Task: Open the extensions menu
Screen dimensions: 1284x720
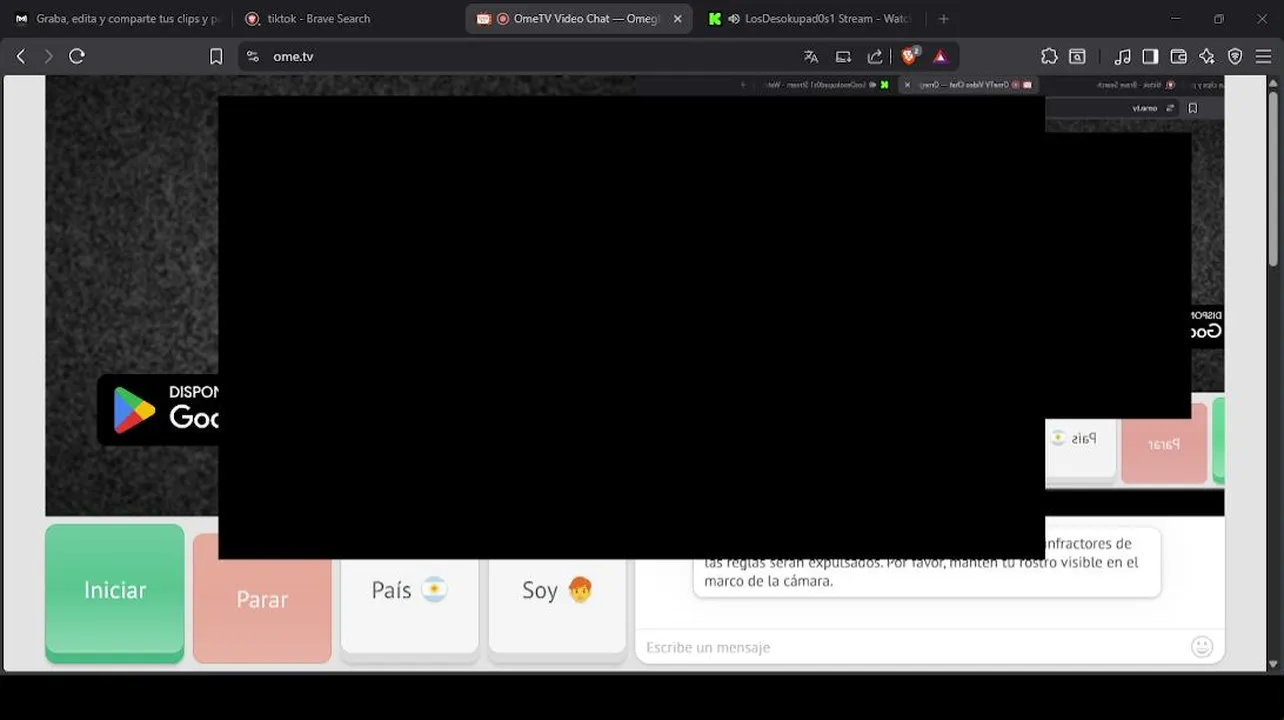Action: (x=1049, y=57)
